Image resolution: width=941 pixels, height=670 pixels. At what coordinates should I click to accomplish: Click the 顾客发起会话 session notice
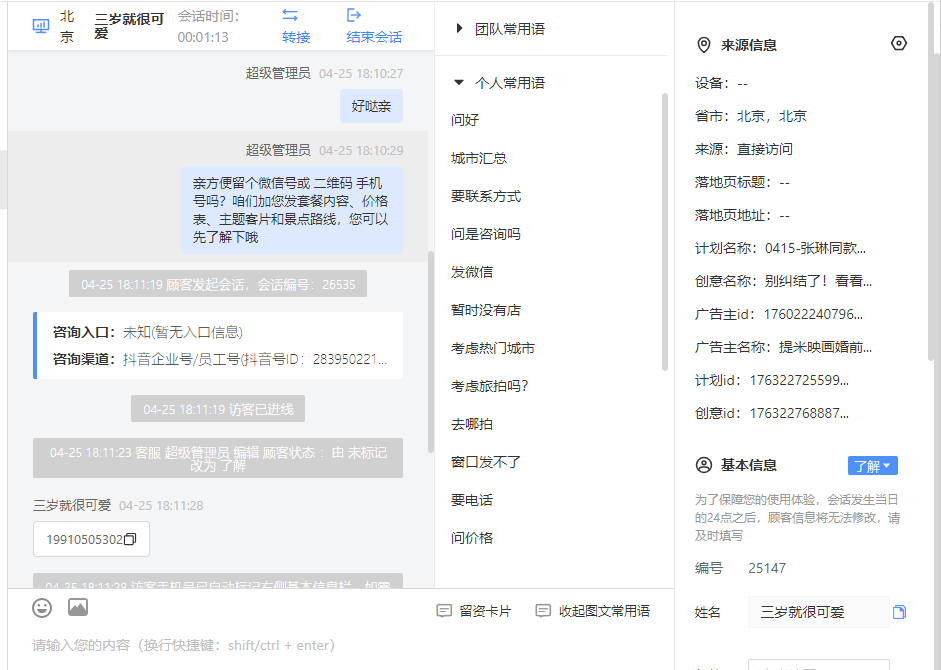218,284
